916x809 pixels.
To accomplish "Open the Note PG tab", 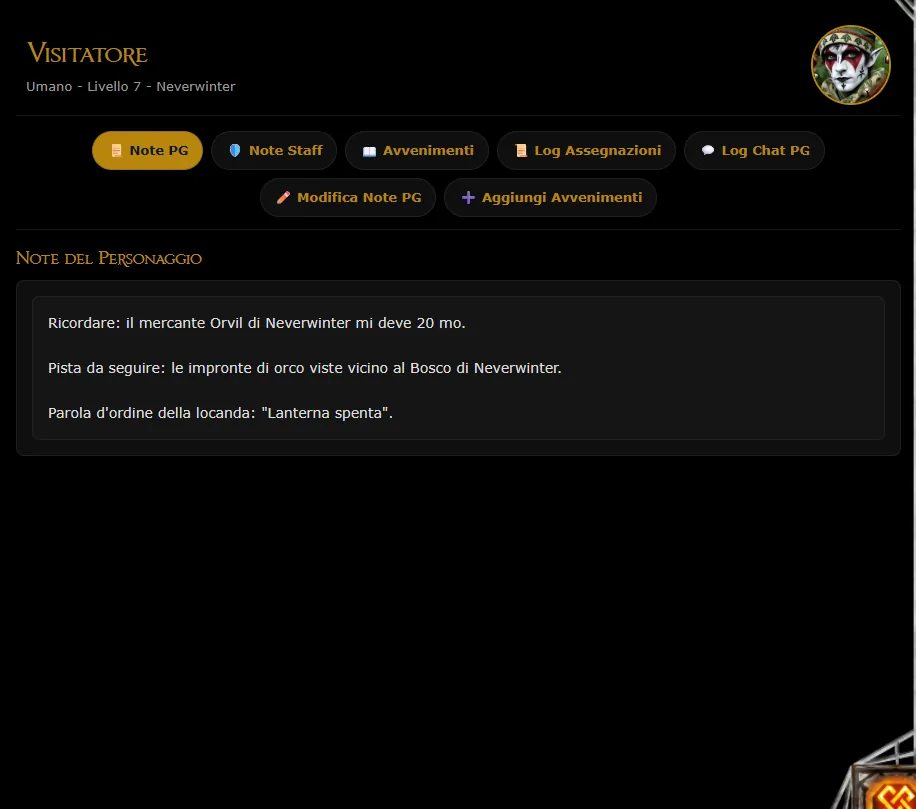I will [147, 151].
